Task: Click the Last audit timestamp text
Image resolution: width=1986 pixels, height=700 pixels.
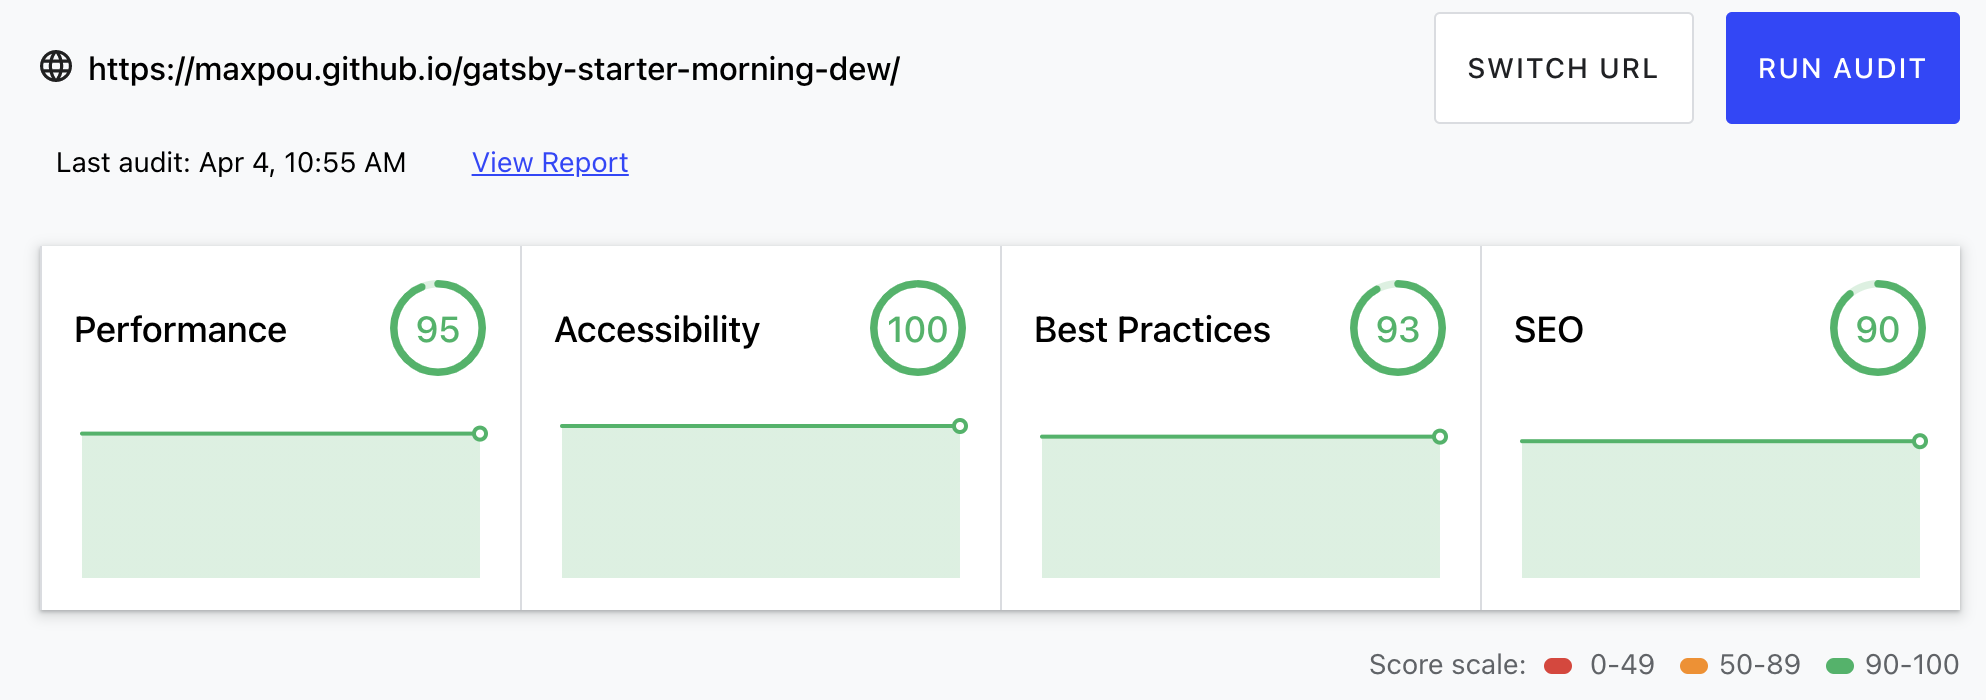Action: (x=231, y=163)
